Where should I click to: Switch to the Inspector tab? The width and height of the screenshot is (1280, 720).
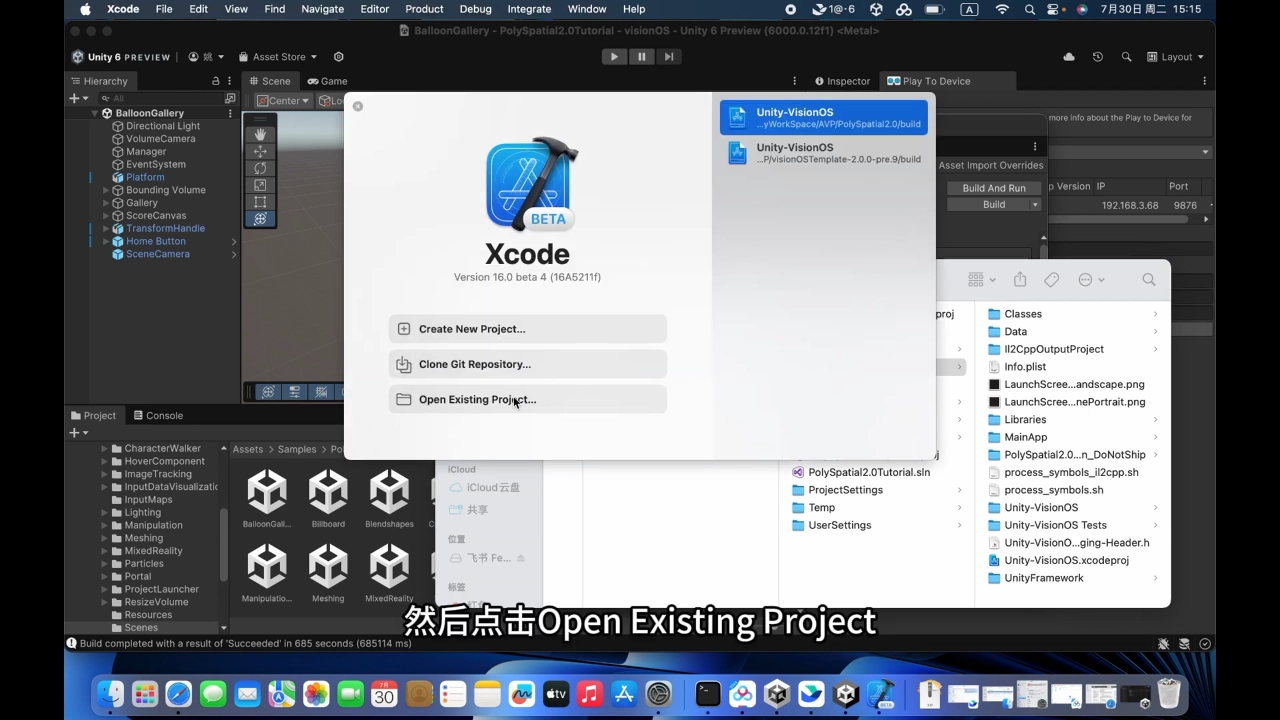pyautogui.click(x=842, y=81)
